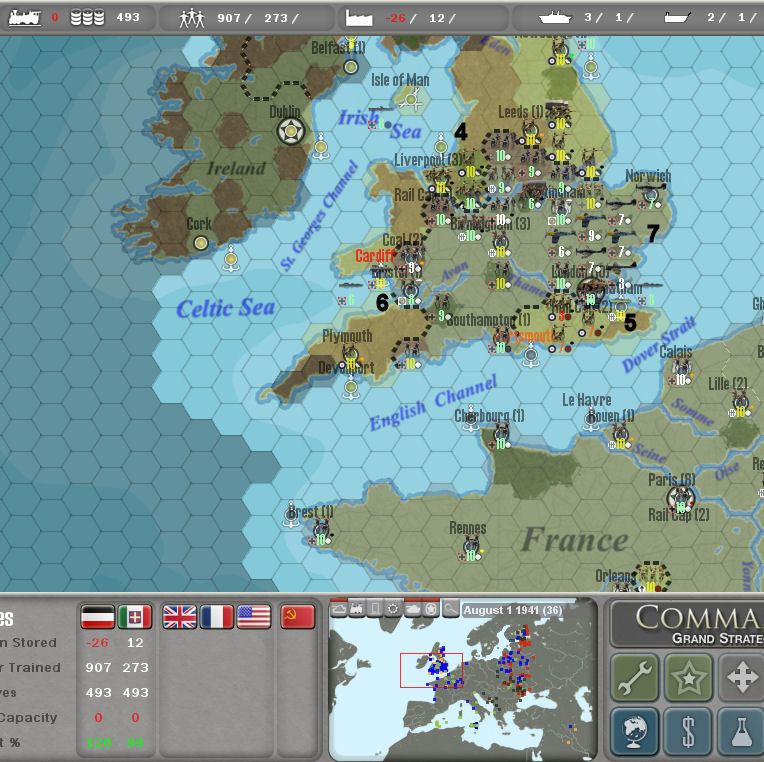Click the star commander button

(688, 677)
